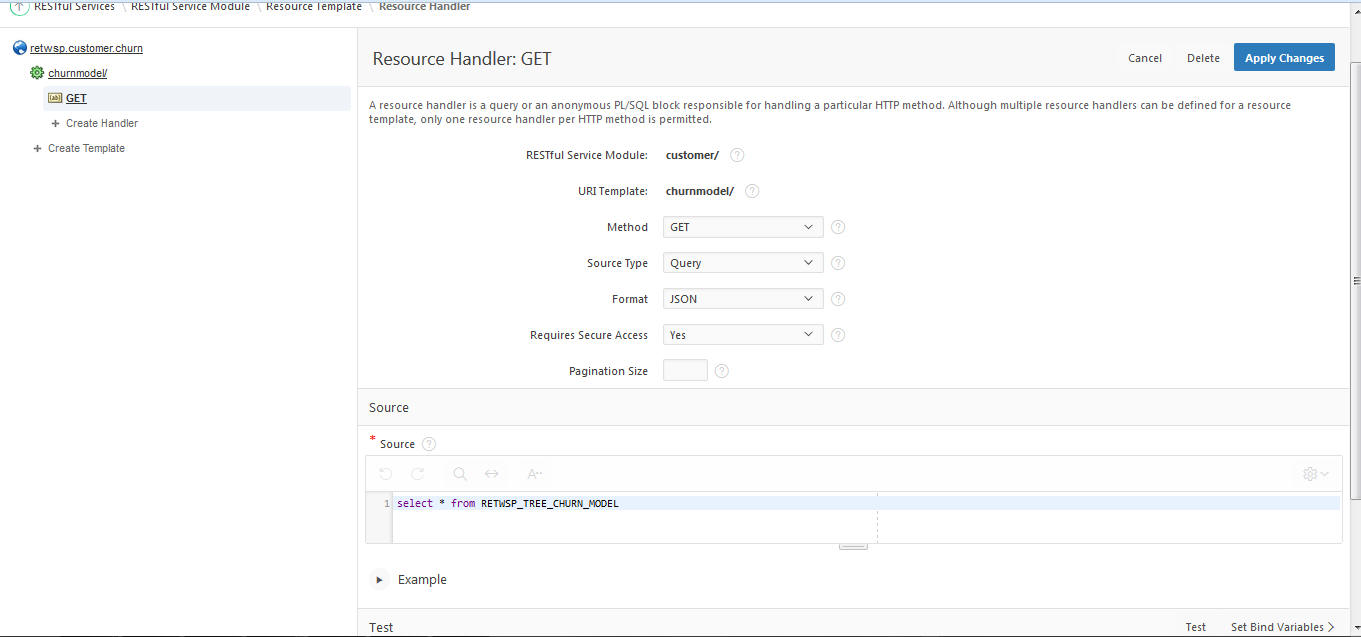Click Redo in the code editor toolbar
Screen dimensions: 1361x637
click(x=418, y=474)
